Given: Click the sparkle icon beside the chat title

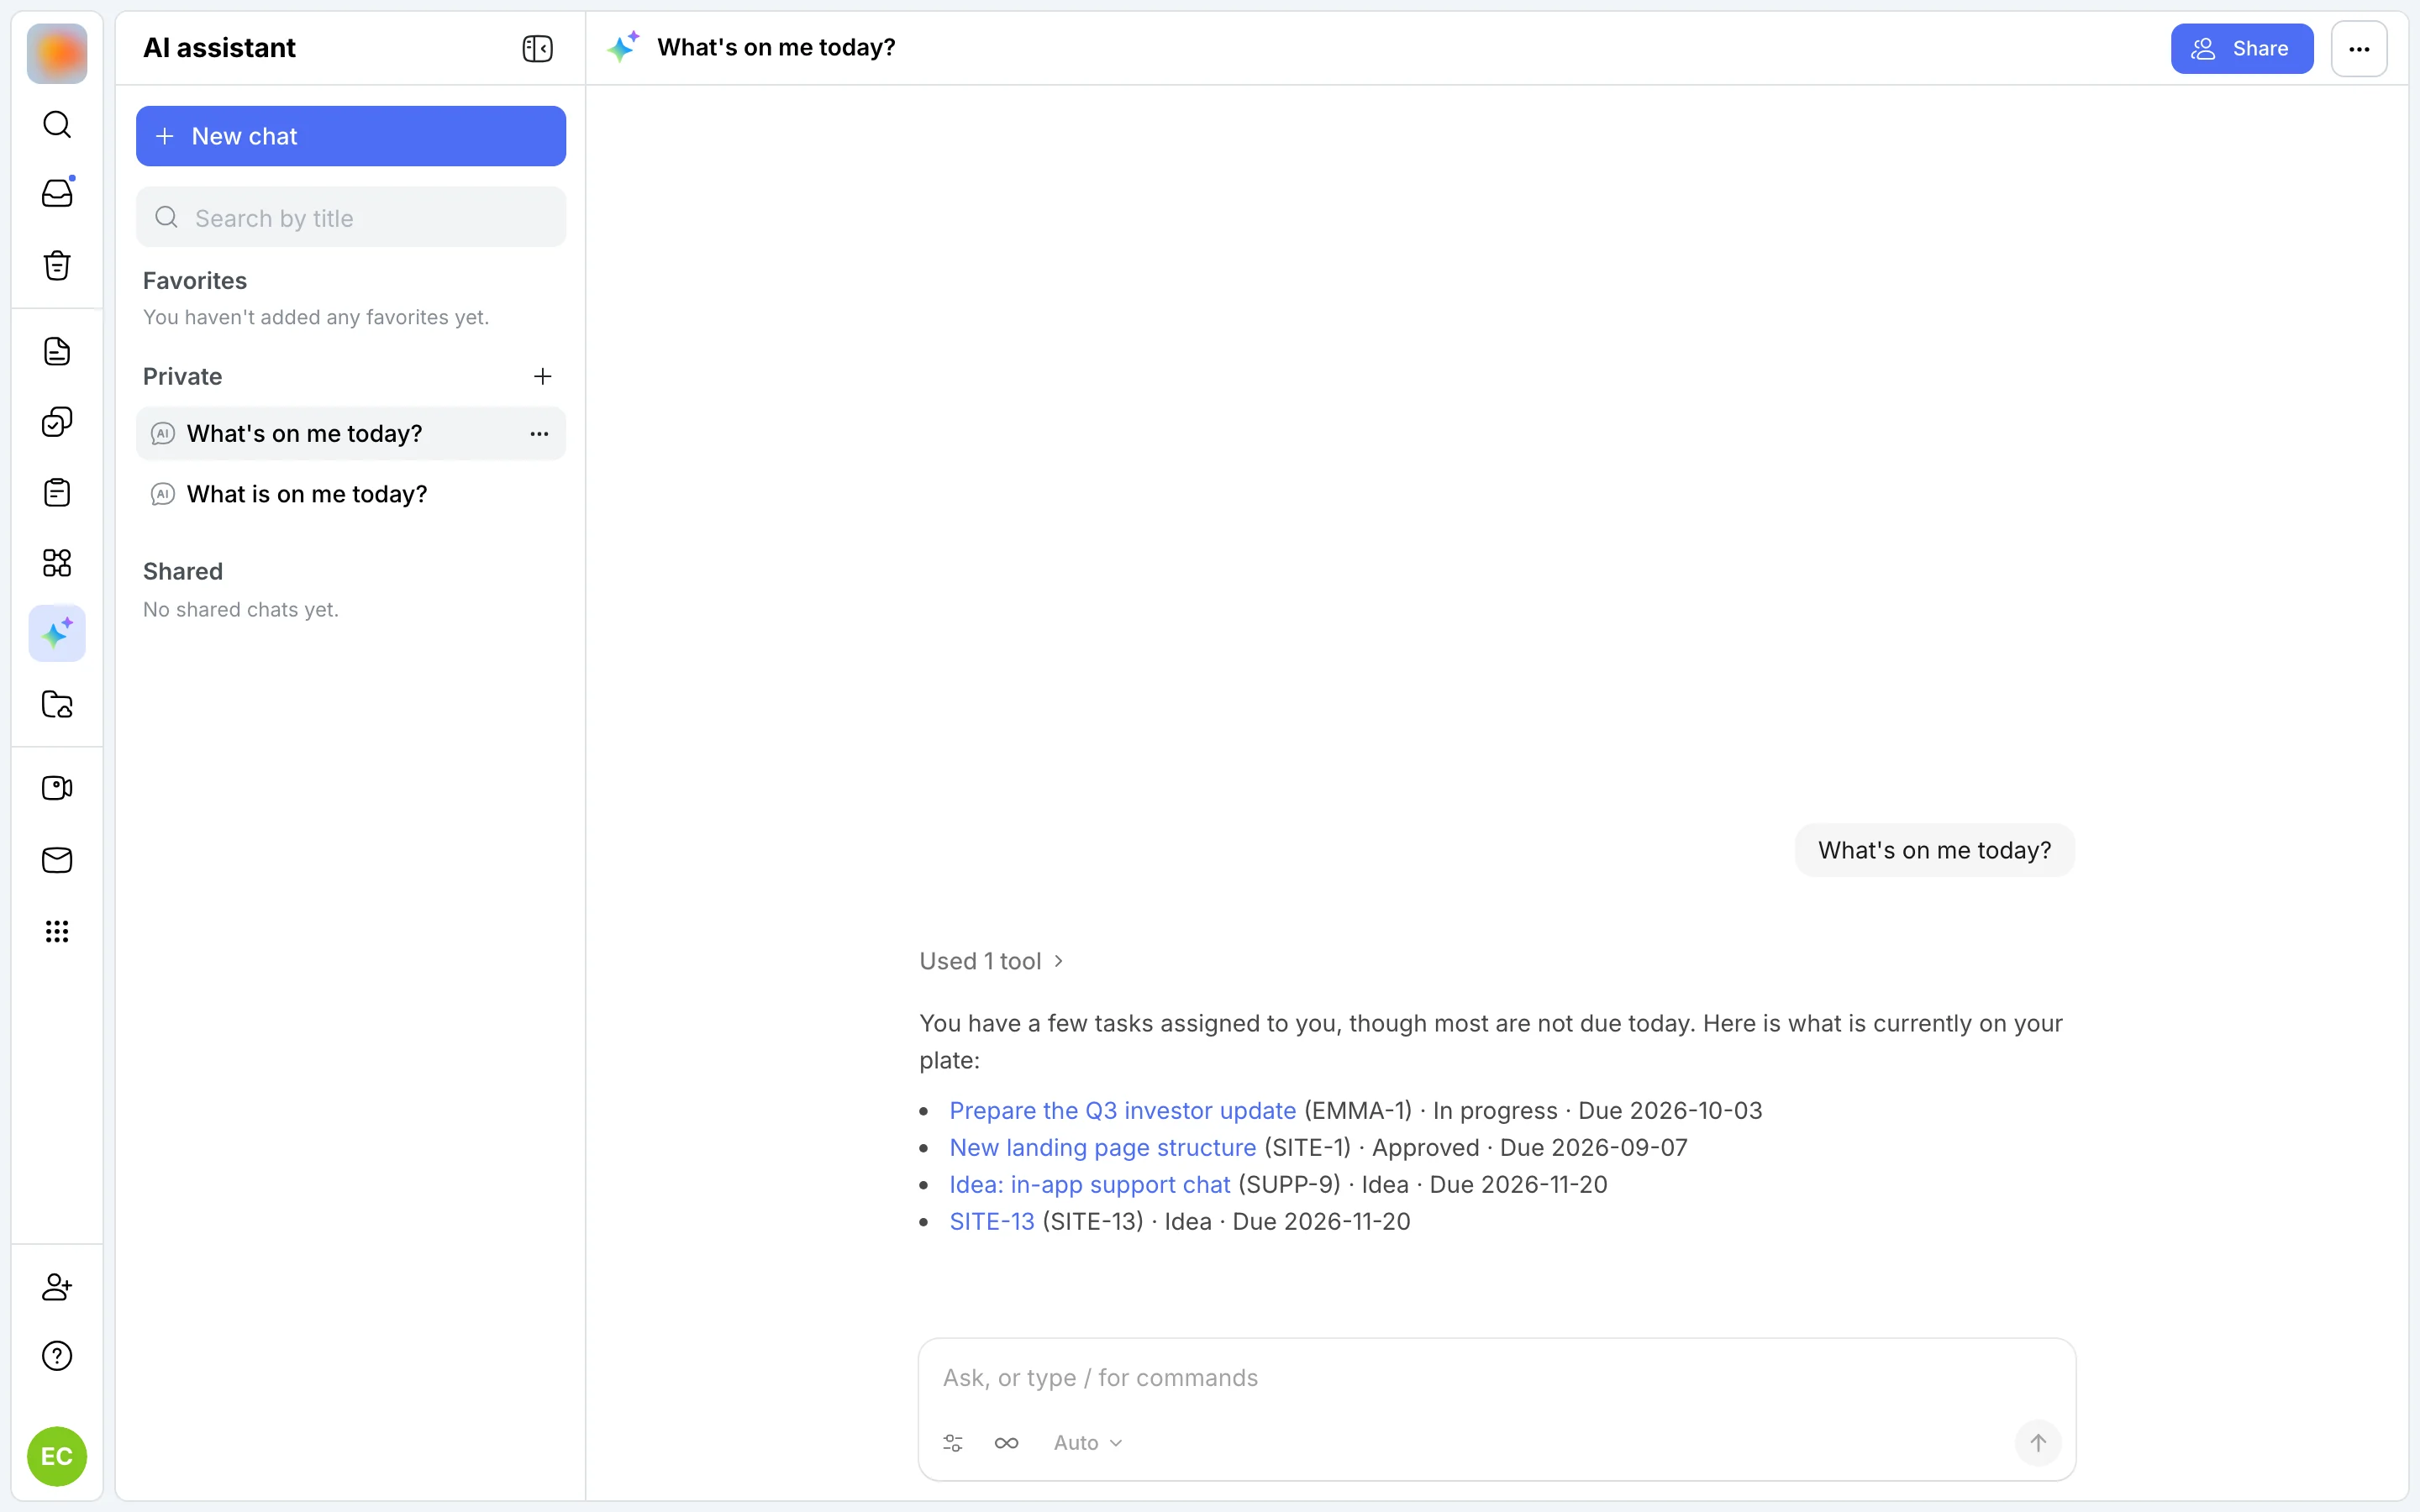Looking at the screenshot, I should [x=623, y=47].
